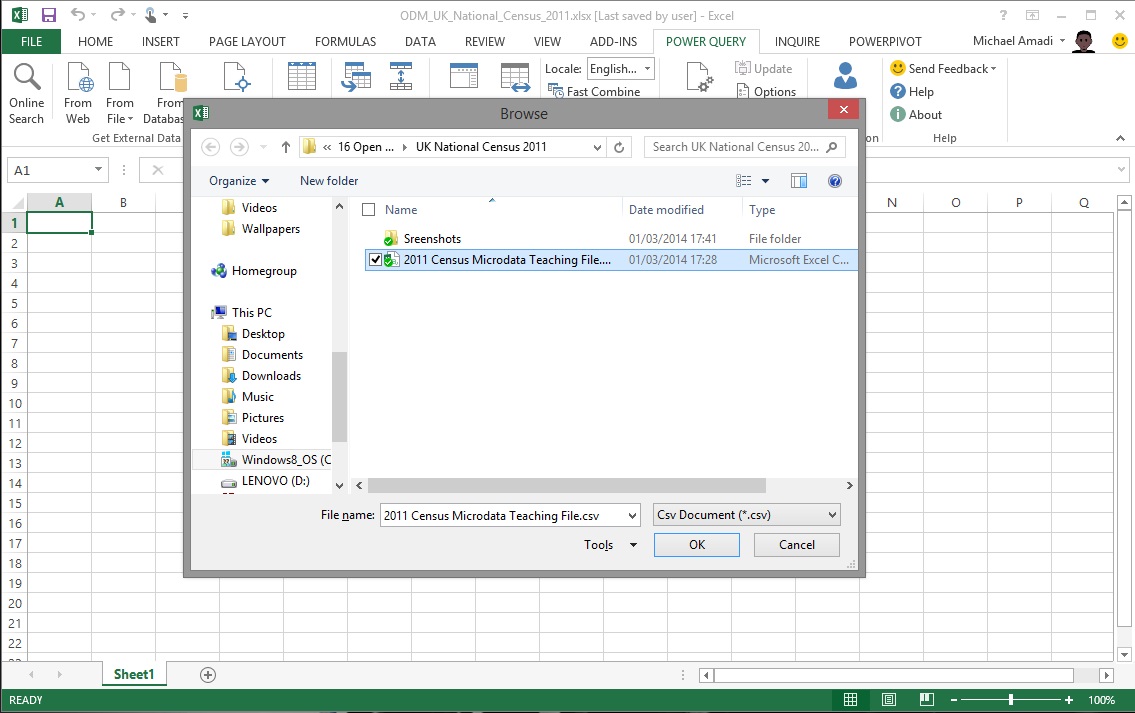This screenshot has width=1135, height=713.
Task: Click the blue help icon in Browse dialog
Action: (835, 181)
